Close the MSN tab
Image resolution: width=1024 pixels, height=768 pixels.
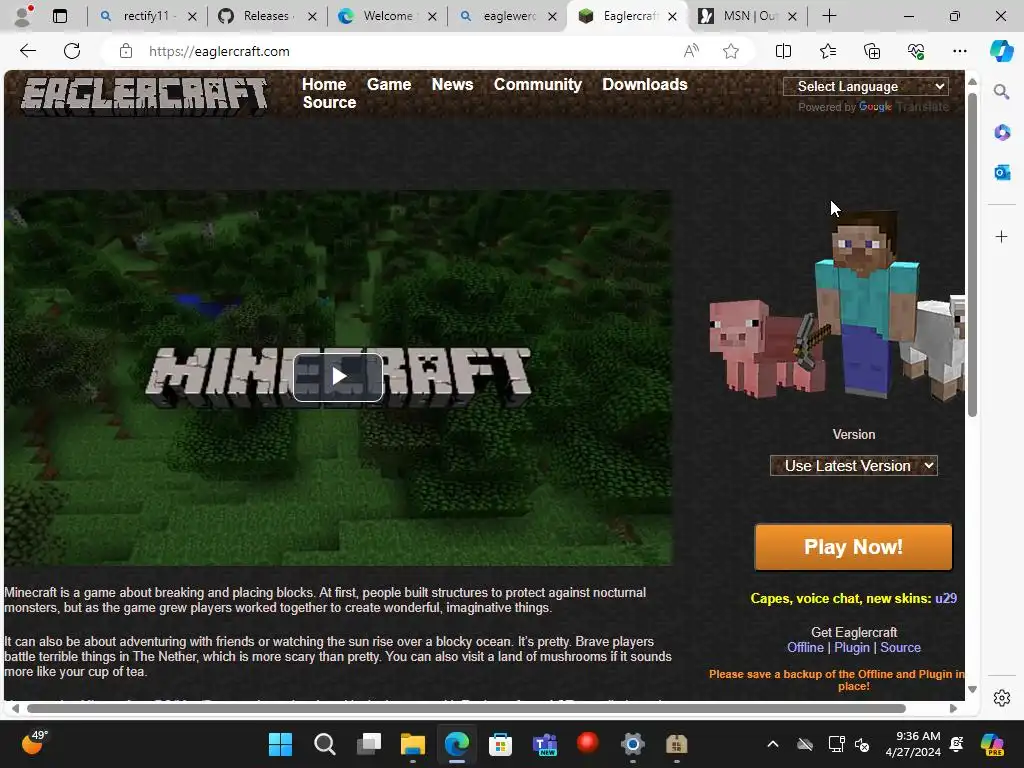coord(792,16)
